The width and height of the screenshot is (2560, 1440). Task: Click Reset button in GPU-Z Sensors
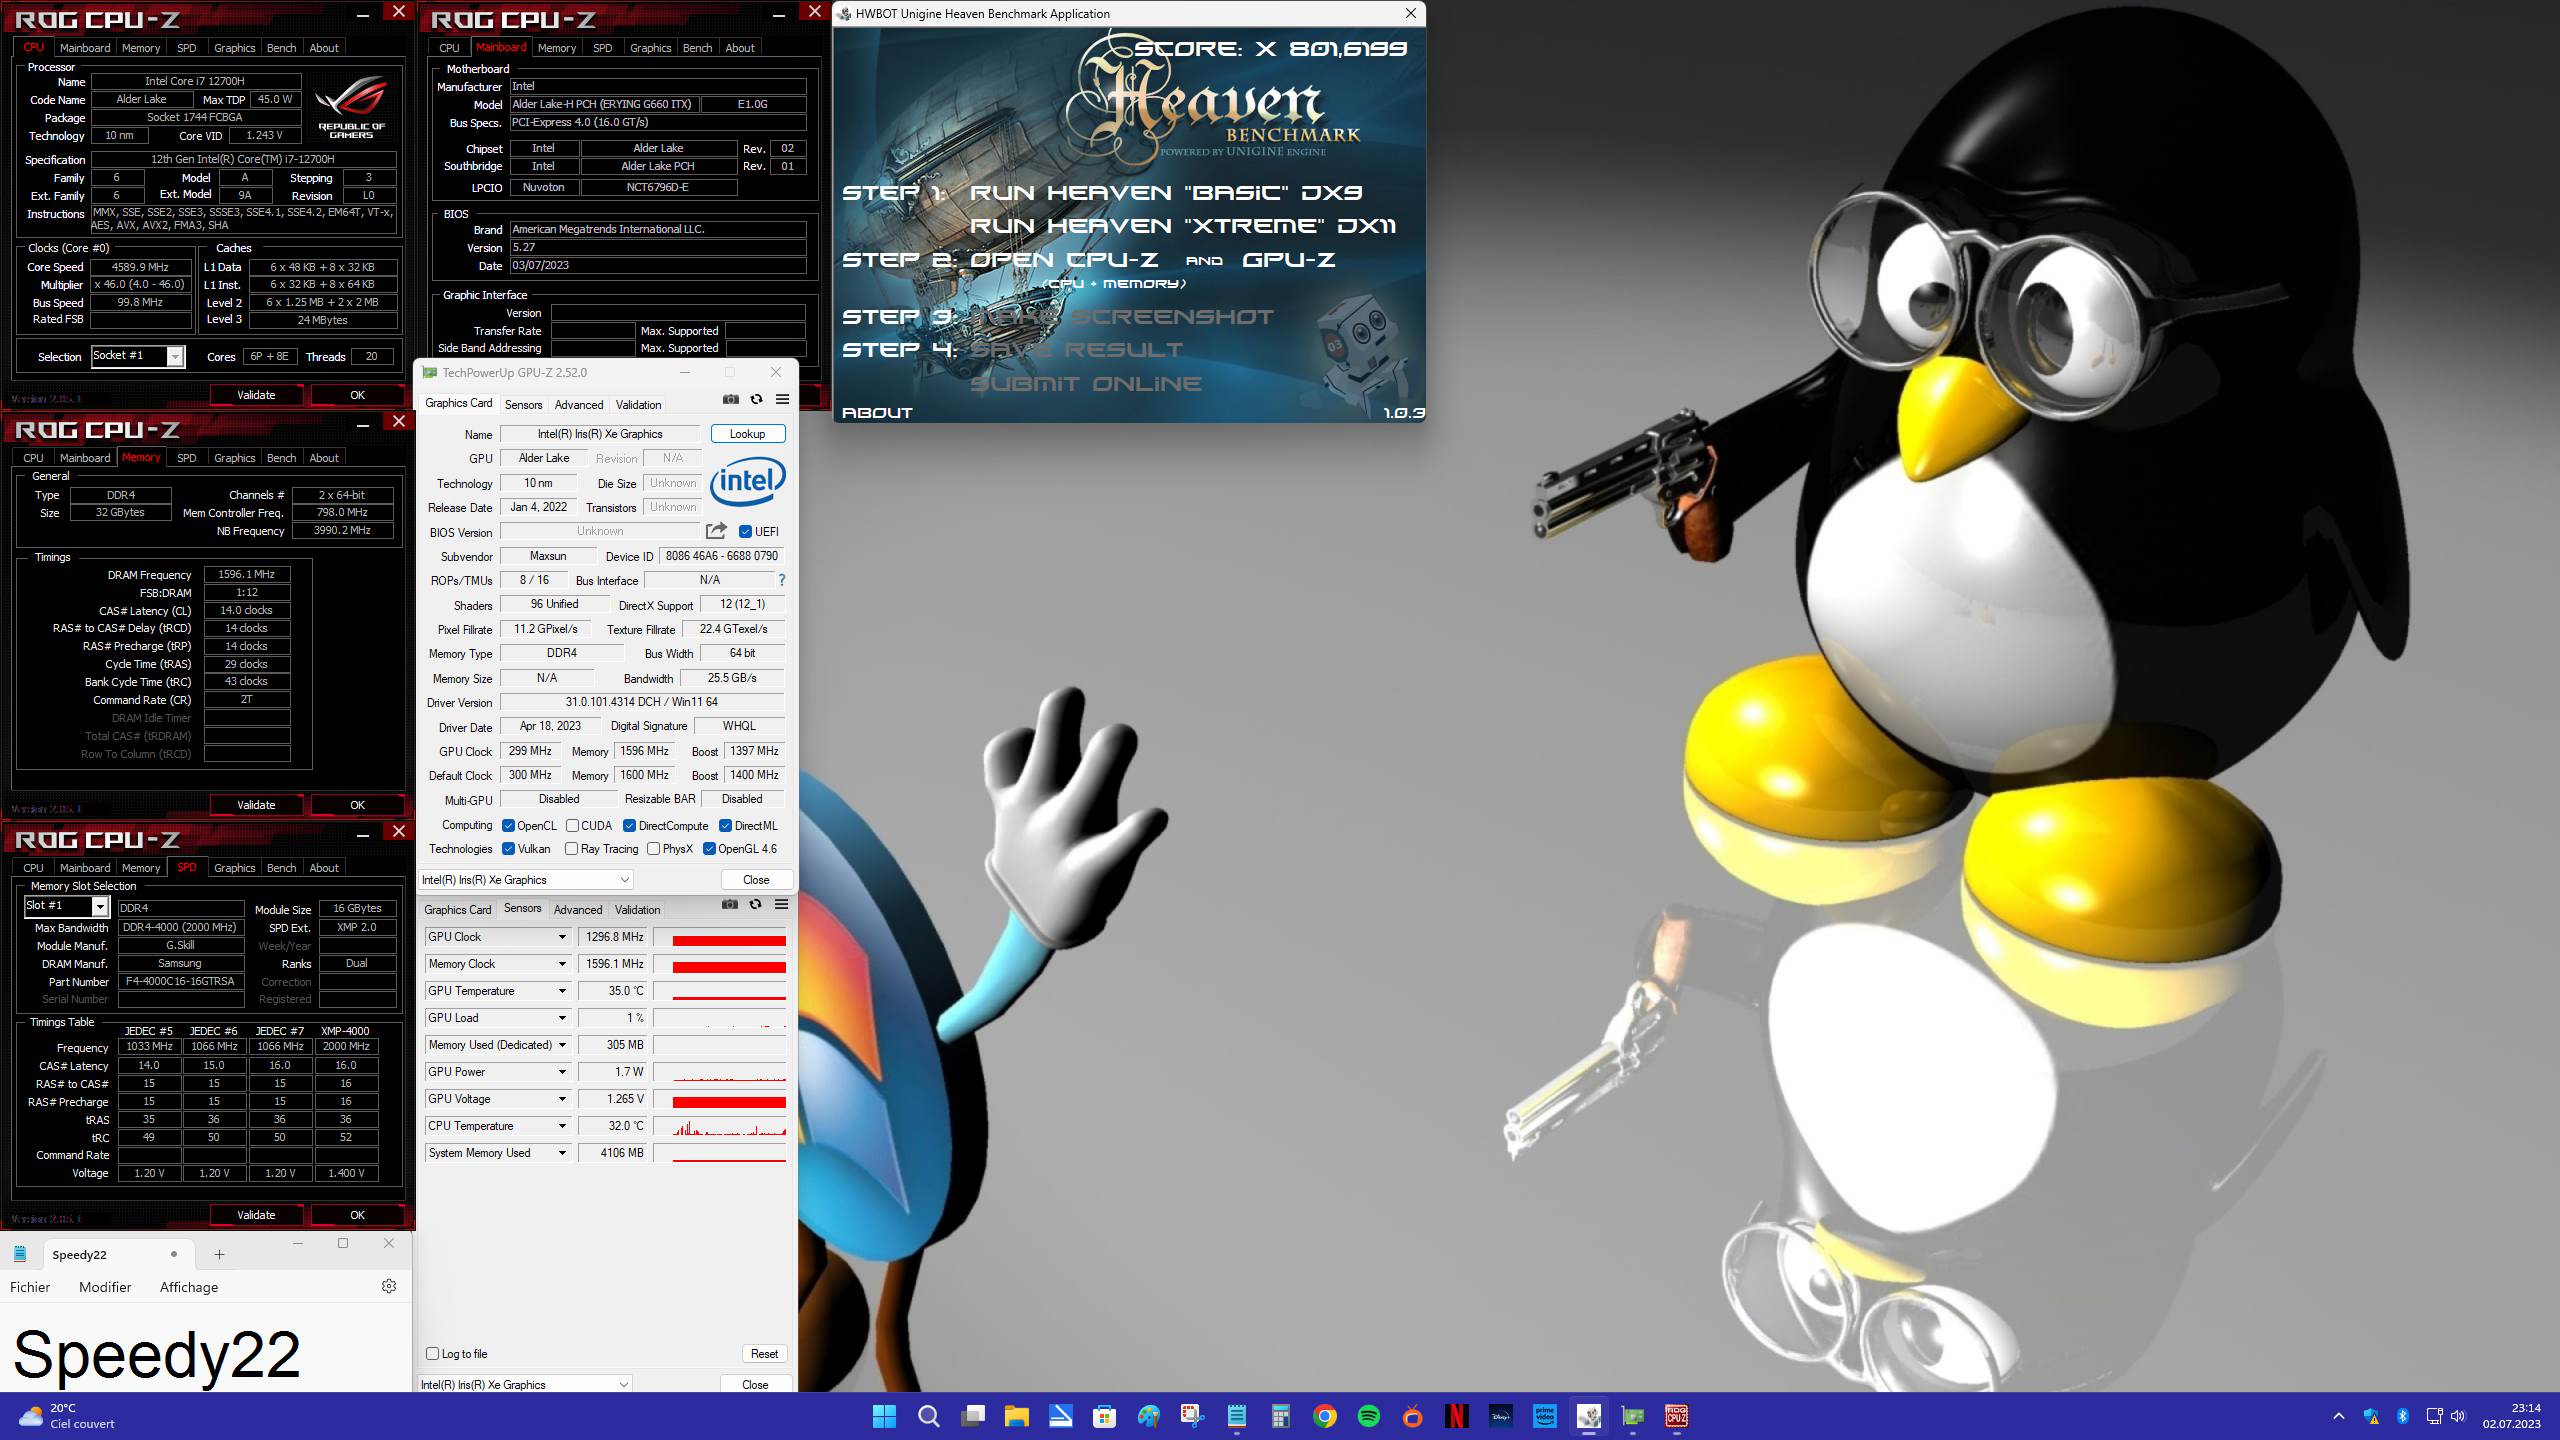tap(764, 1354)
